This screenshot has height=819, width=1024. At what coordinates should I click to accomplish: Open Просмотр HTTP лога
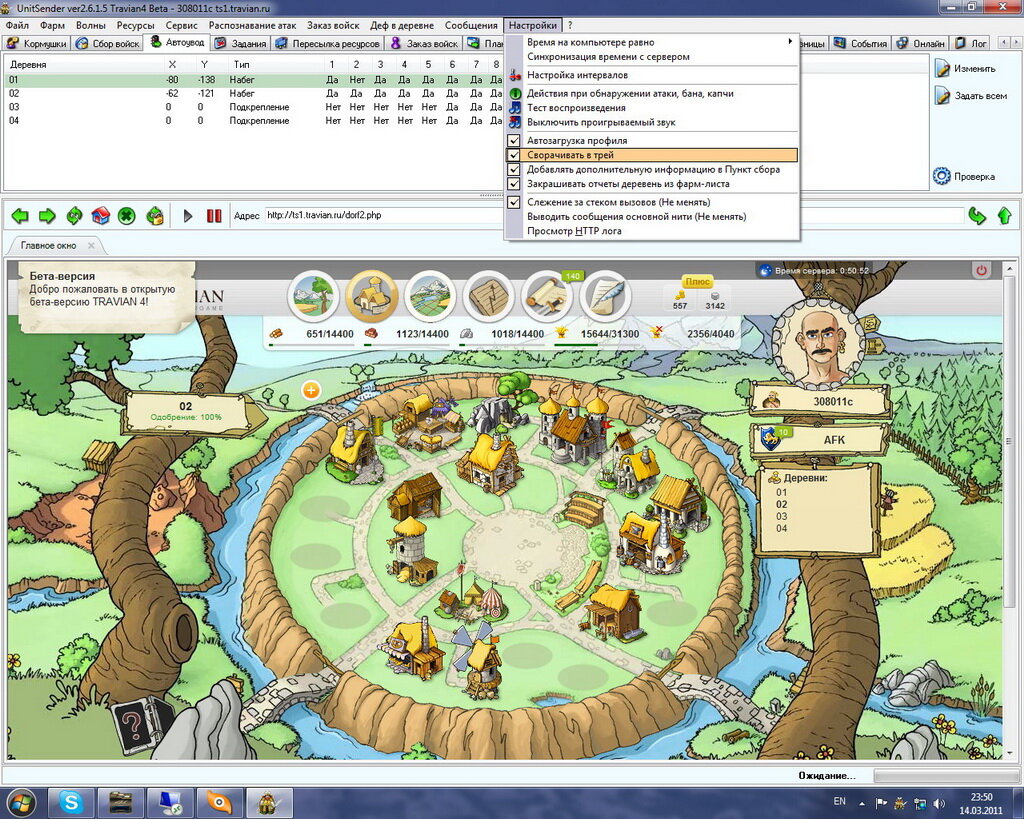[652, 231]
